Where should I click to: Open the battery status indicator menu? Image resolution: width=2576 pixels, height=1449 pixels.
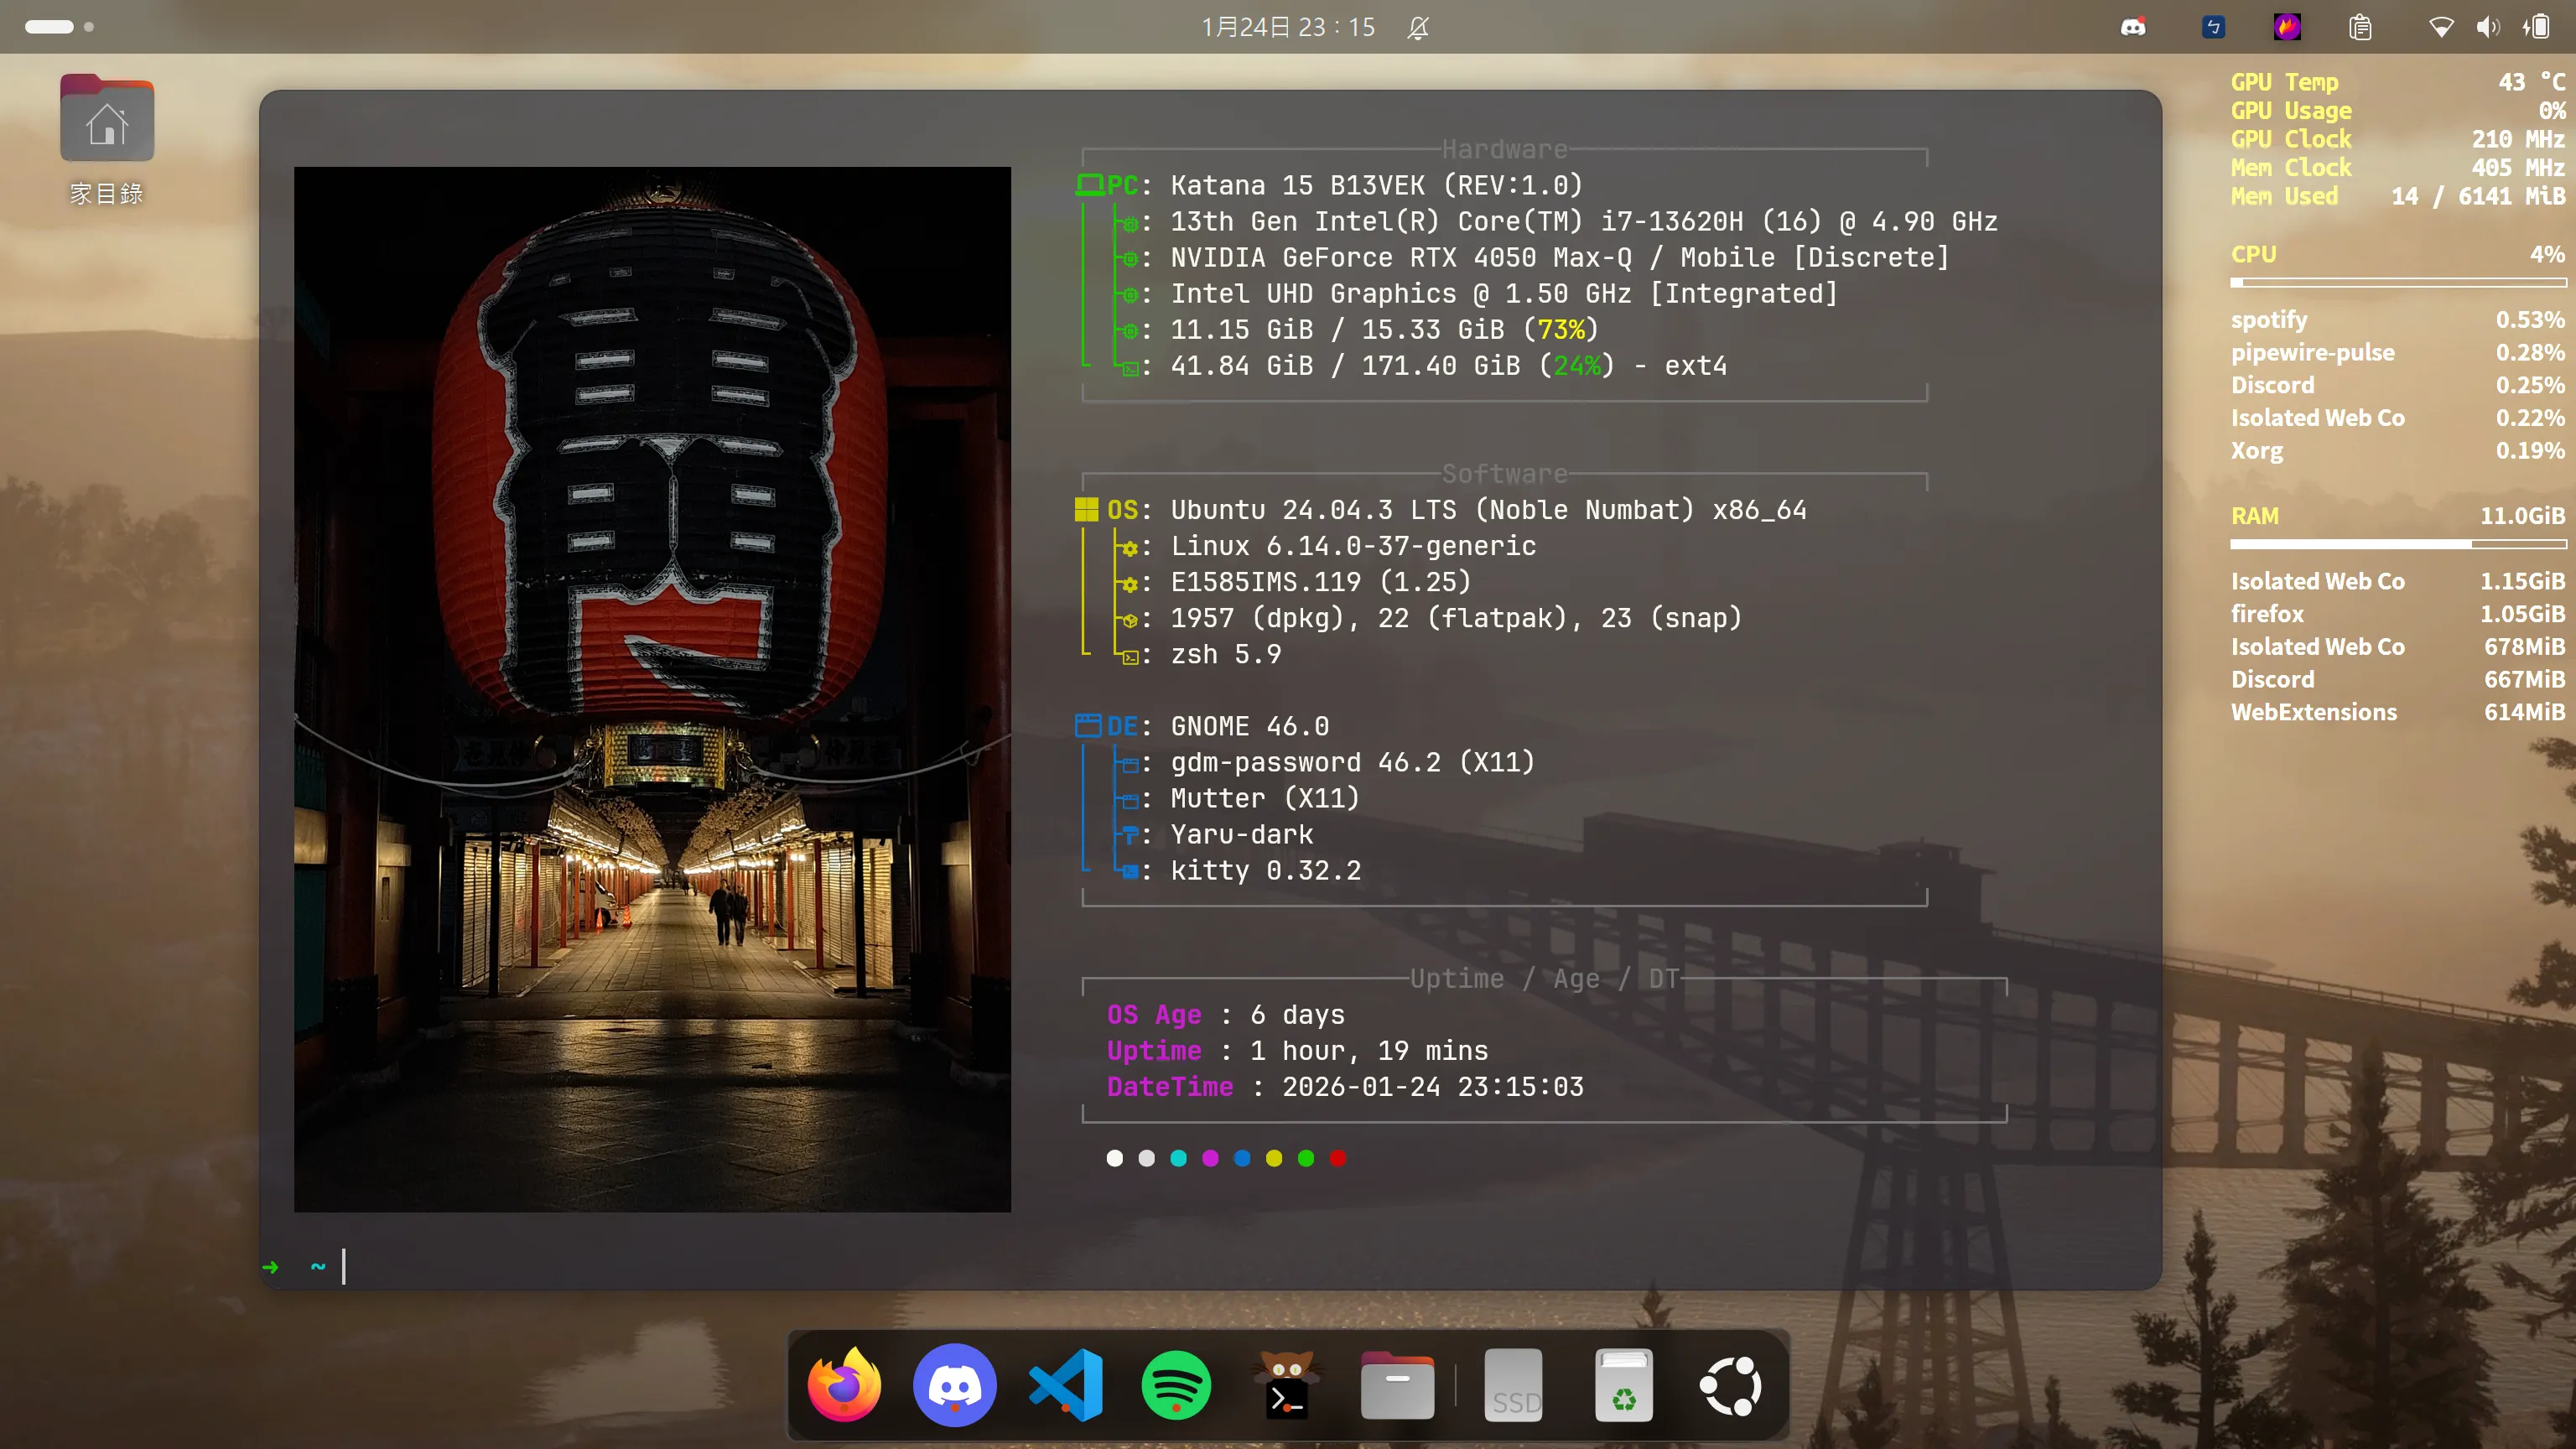[2537, 27]
